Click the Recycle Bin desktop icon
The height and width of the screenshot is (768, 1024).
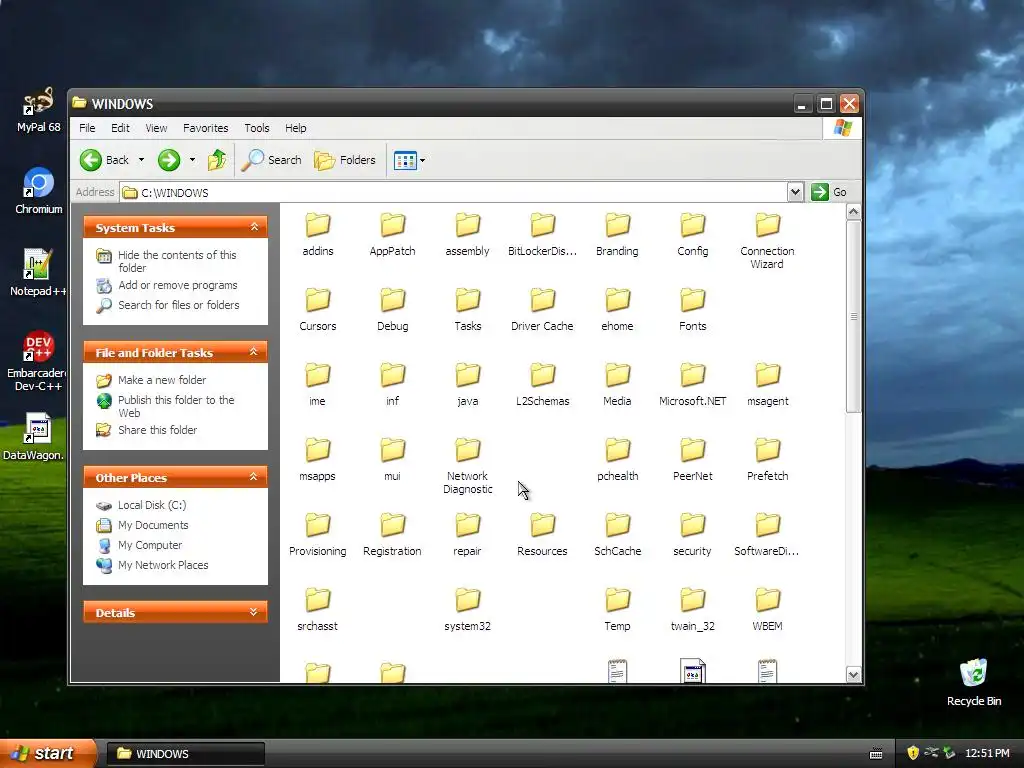973,682
